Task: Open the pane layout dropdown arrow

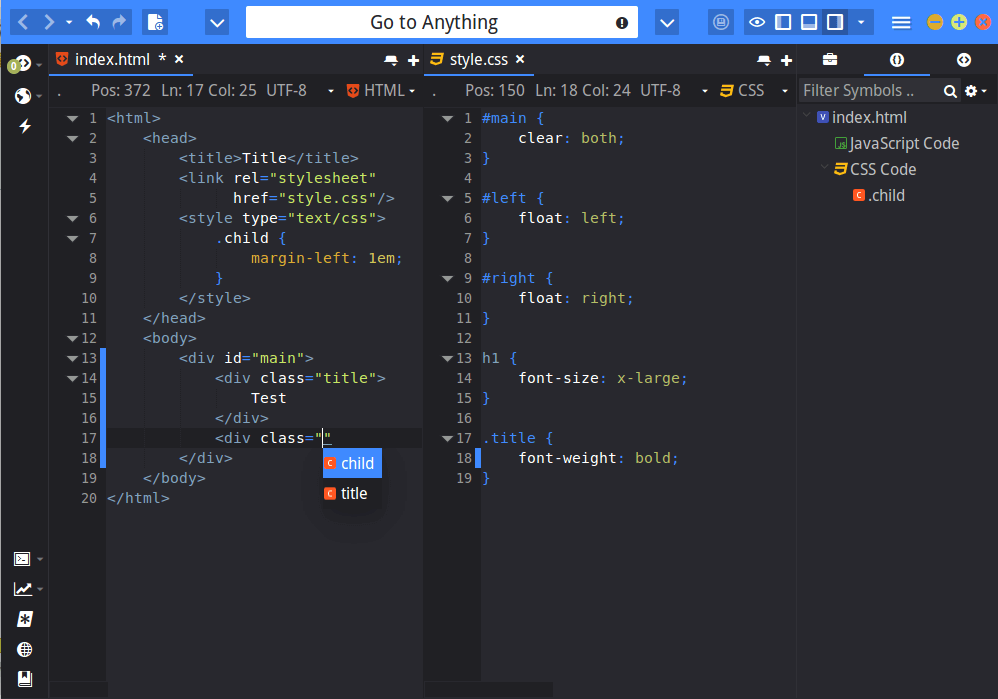Action: pyautogui.click(x=861, y=22)
